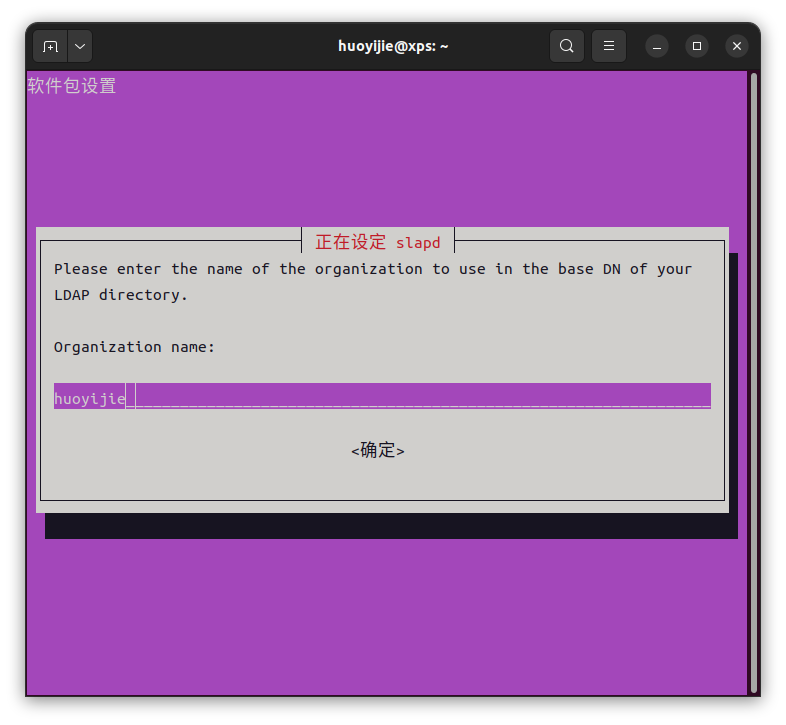Click the empty purple area above the dialog
The image size is (786, 725).
pos(385,160)
